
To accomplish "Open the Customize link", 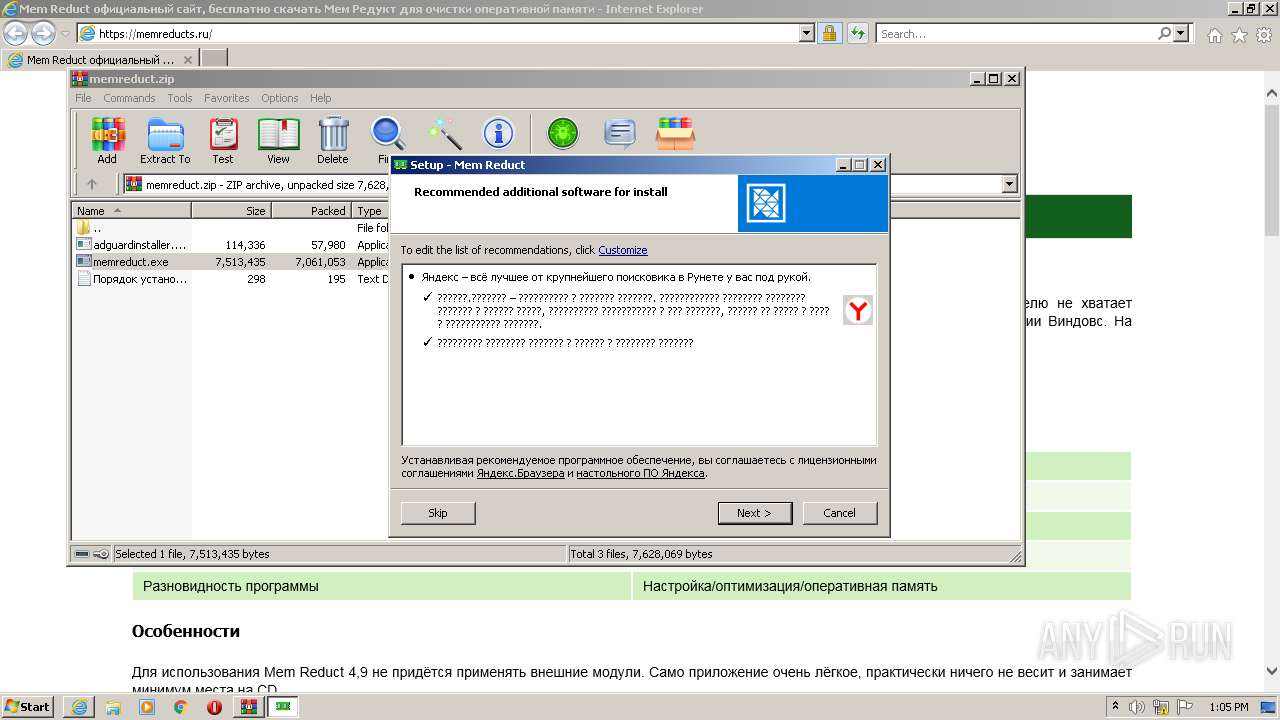I will click(623, 250).
